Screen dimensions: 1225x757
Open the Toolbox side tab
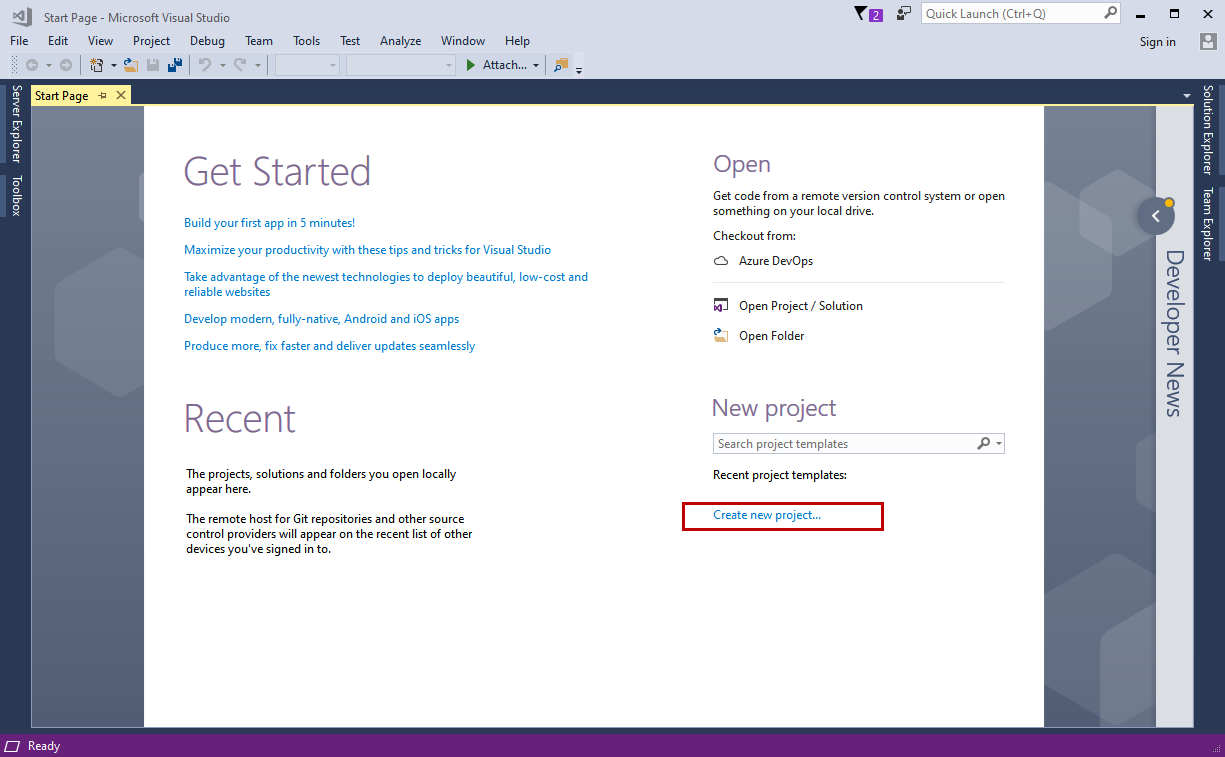(16, 195)
